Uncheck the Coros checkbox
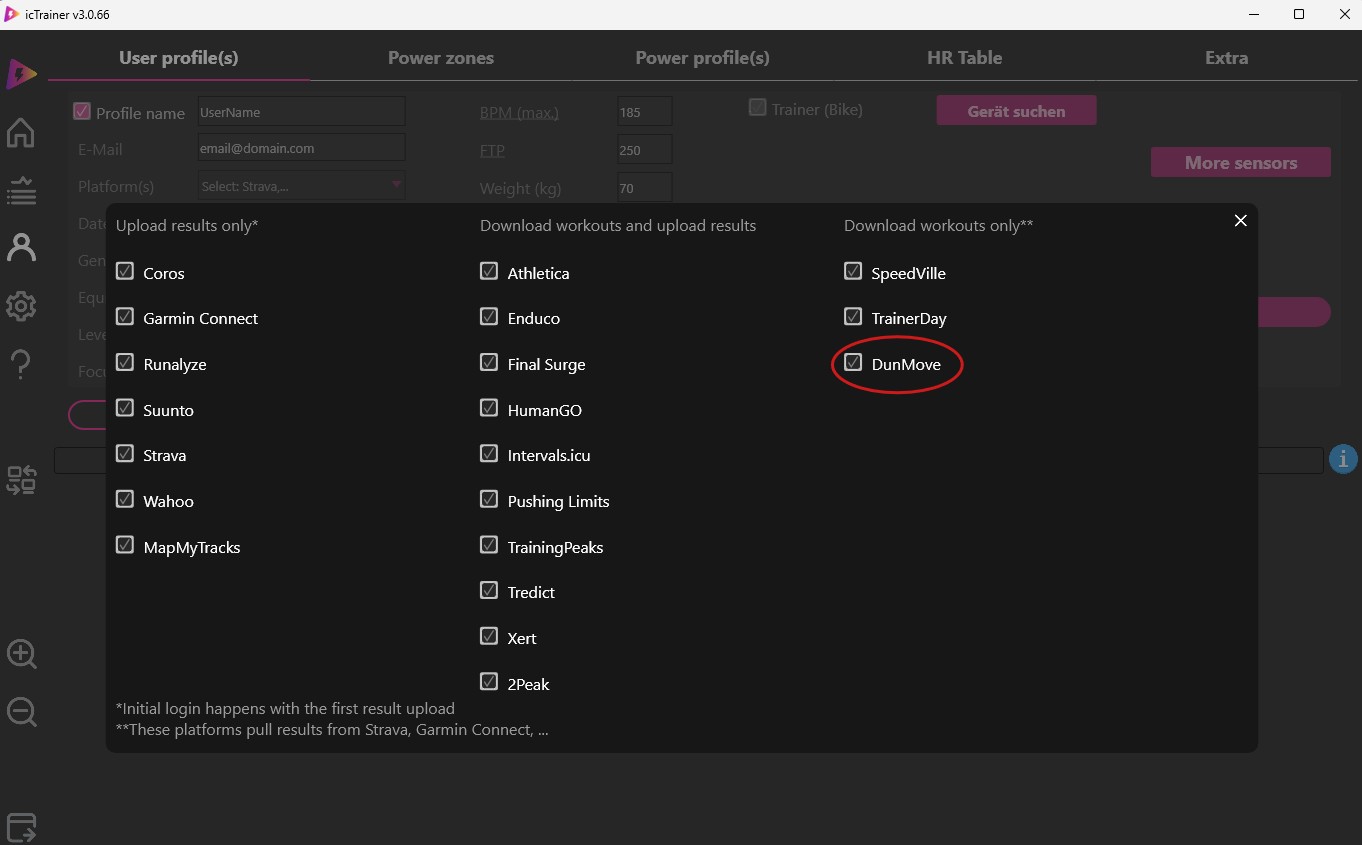 coord(125,271)
